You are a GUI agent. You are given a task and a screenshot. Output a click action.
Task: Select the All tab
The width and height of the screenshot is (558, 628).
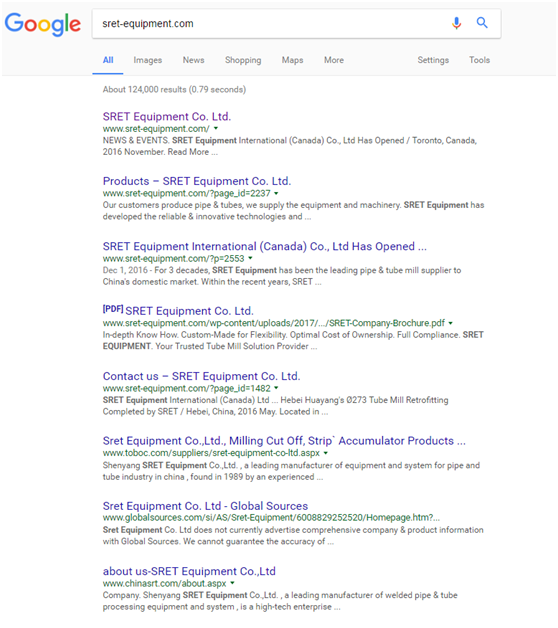click(x=108, y=60)
